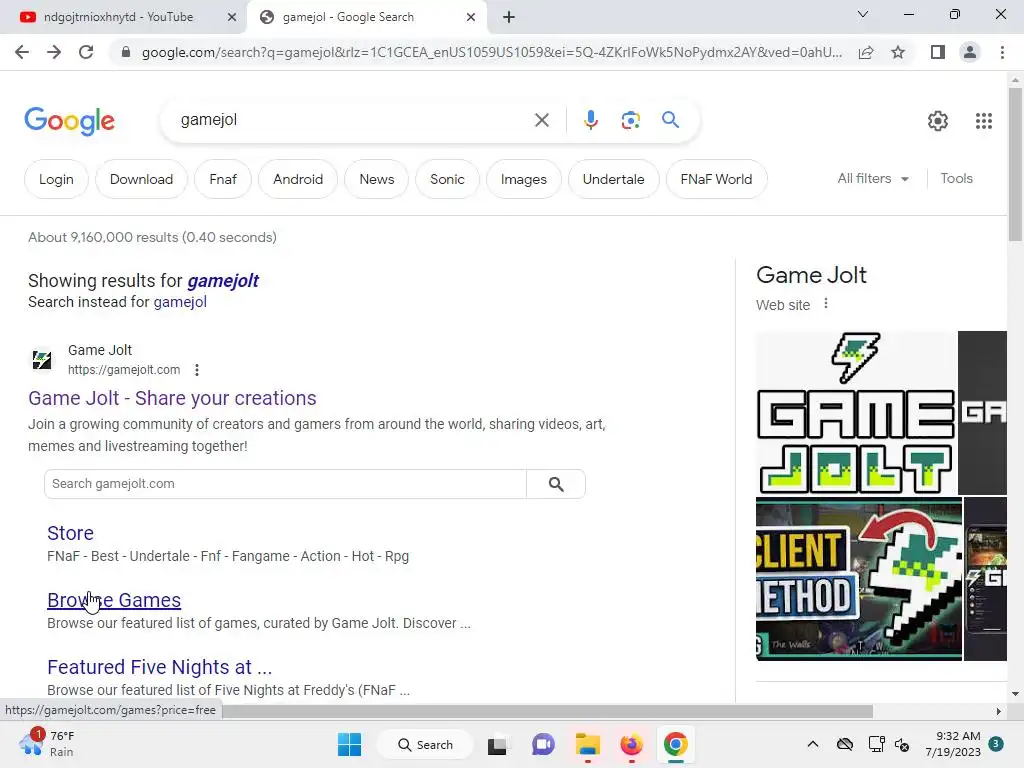Open the Featured Five Nights at sitelink
The image size is (1024, 768).
[159, 667]
